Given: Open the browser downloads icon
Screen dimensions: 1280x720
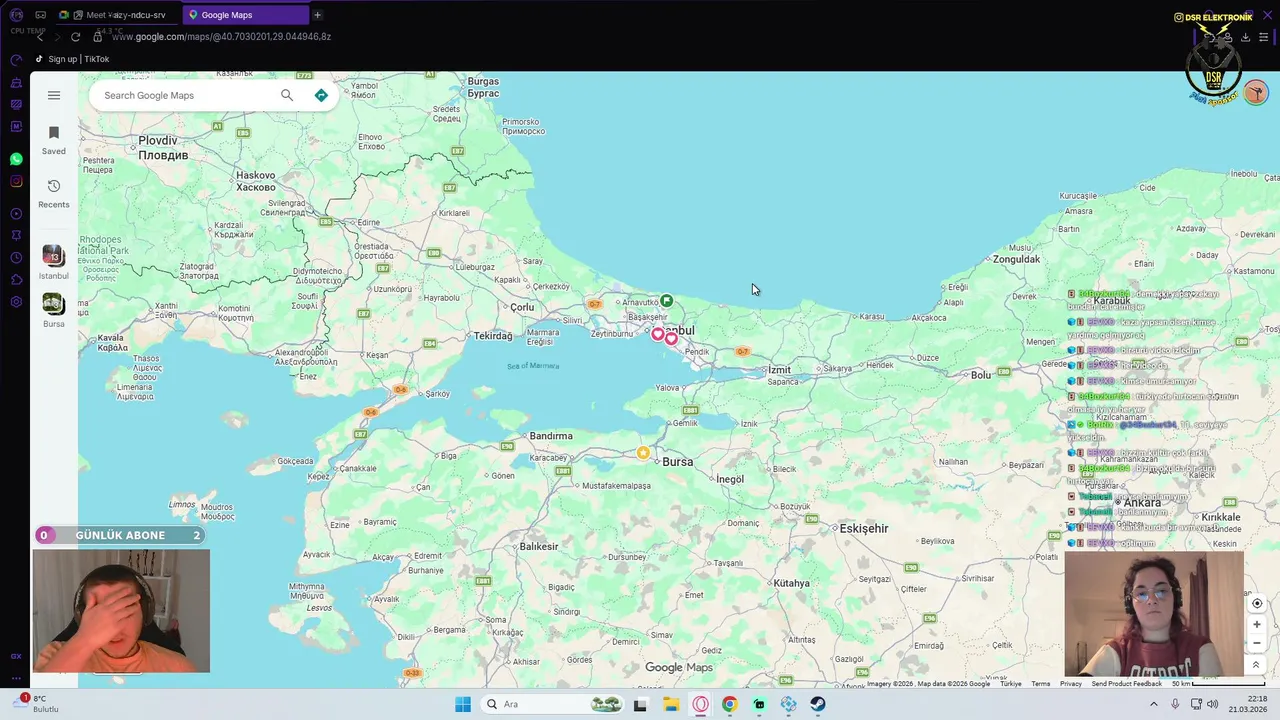Looking at the screenshot, I should click(1245, 37).
